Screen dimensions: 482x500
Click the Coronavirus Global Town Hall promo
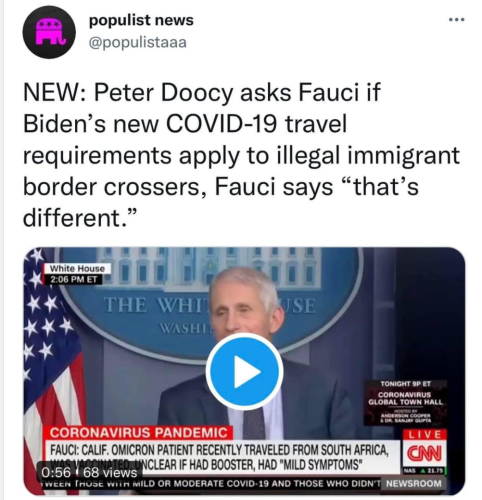[x=405, y=402]
